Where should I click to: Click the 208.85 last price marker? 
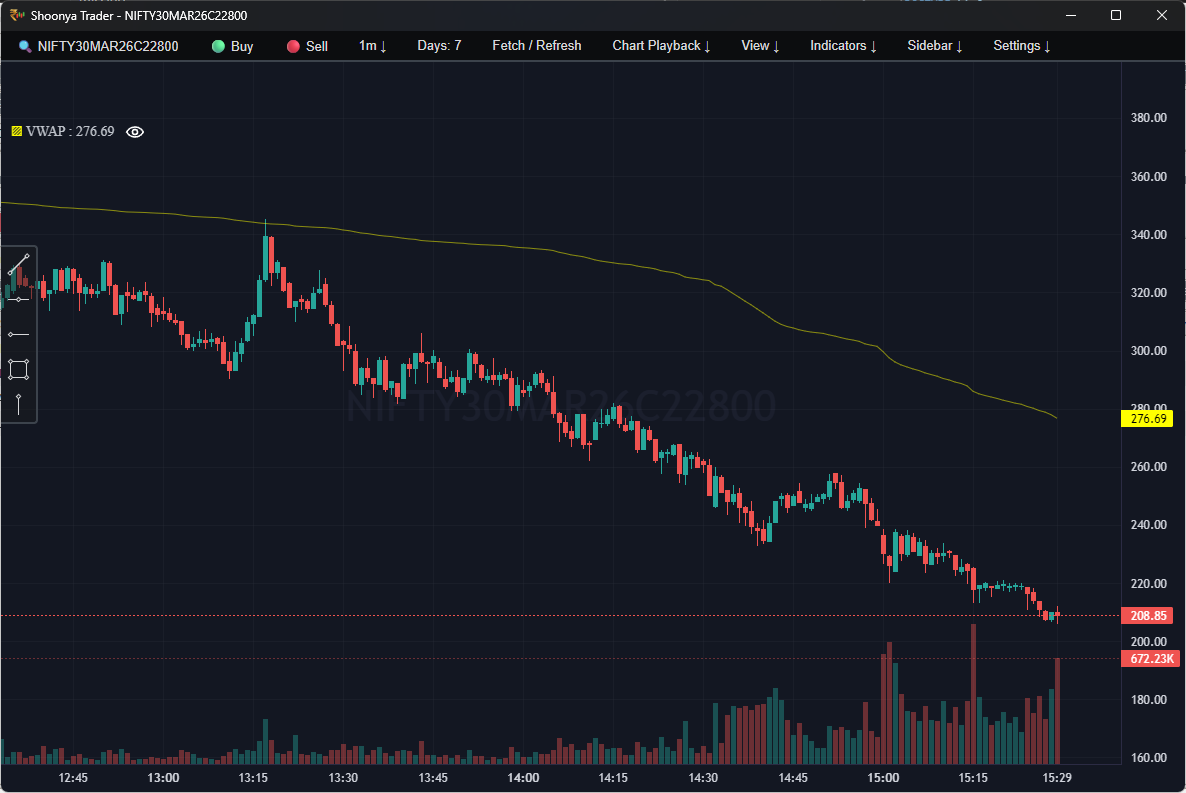point(1148,615)
